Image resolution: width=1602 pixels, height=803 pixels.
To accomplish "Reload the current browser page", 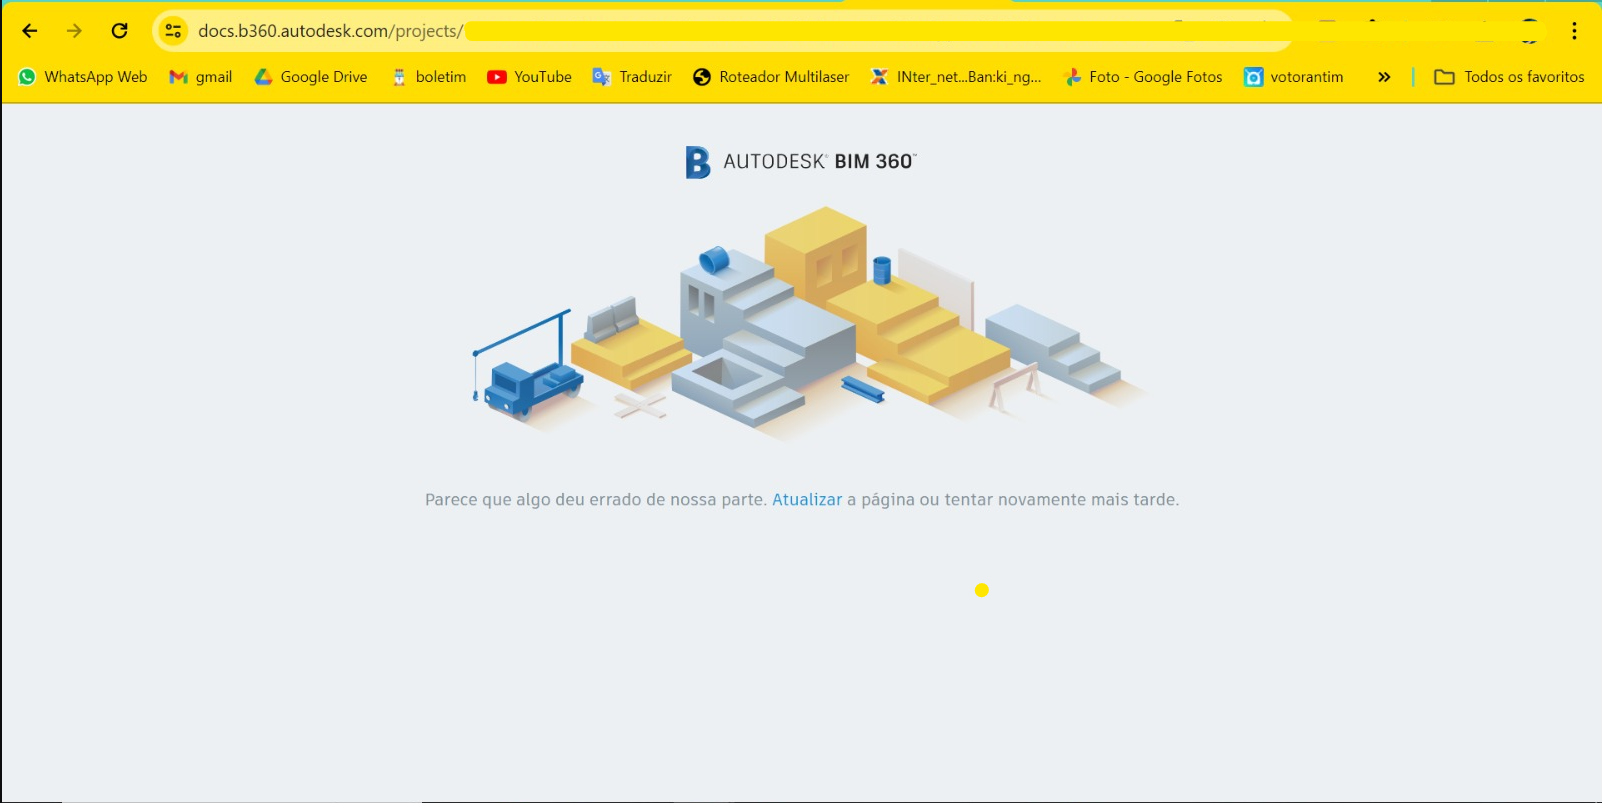I will pyautogui.click(x=119, y=31).
